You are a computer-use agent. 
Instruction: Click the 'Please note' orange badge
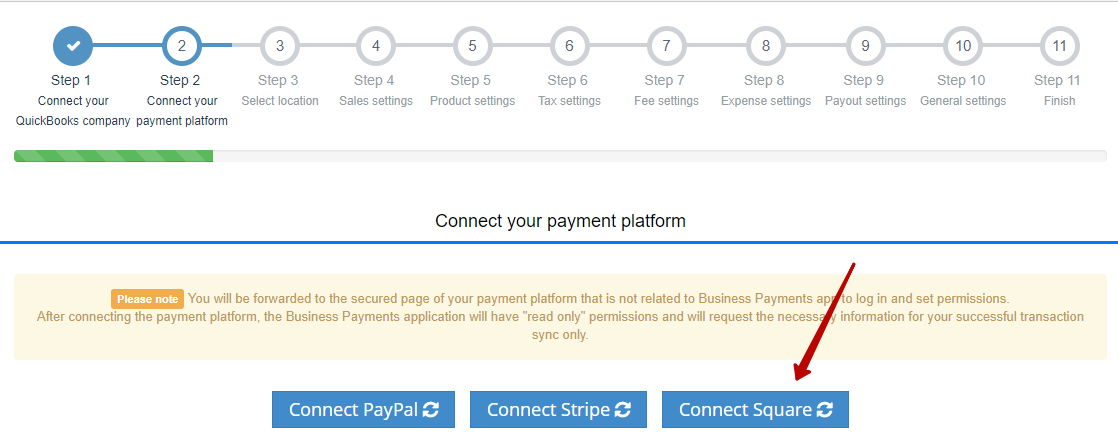tap(148, 299)
